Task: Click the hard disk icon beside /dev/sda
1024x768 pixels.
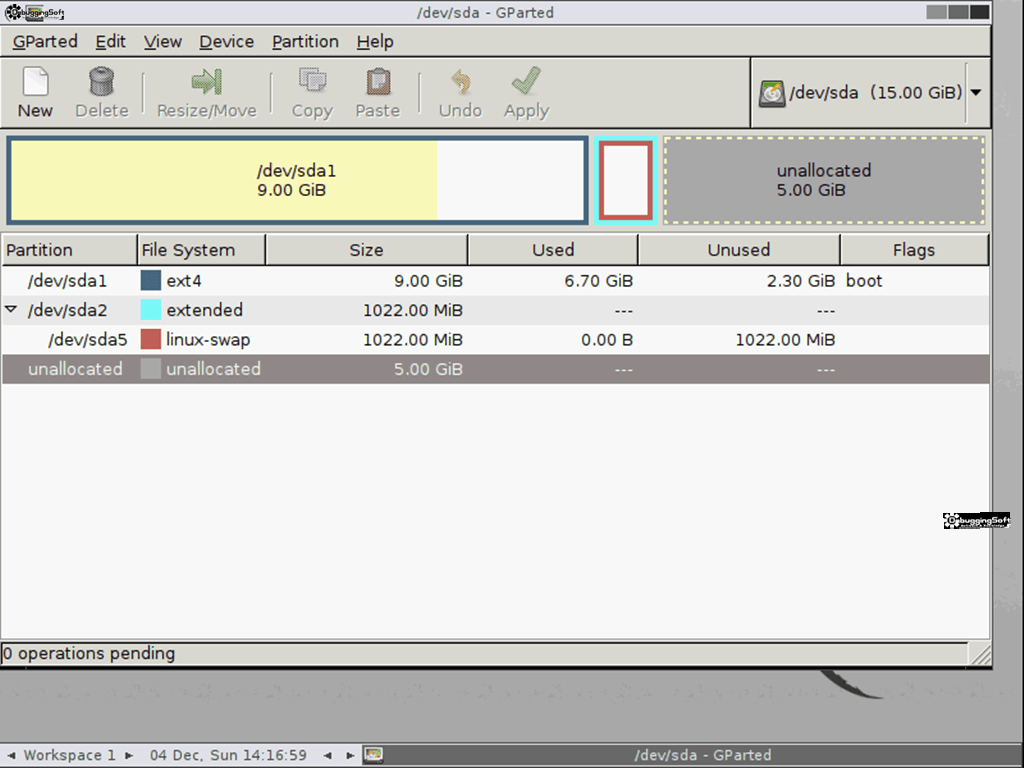Action: [x=771, y=93]
